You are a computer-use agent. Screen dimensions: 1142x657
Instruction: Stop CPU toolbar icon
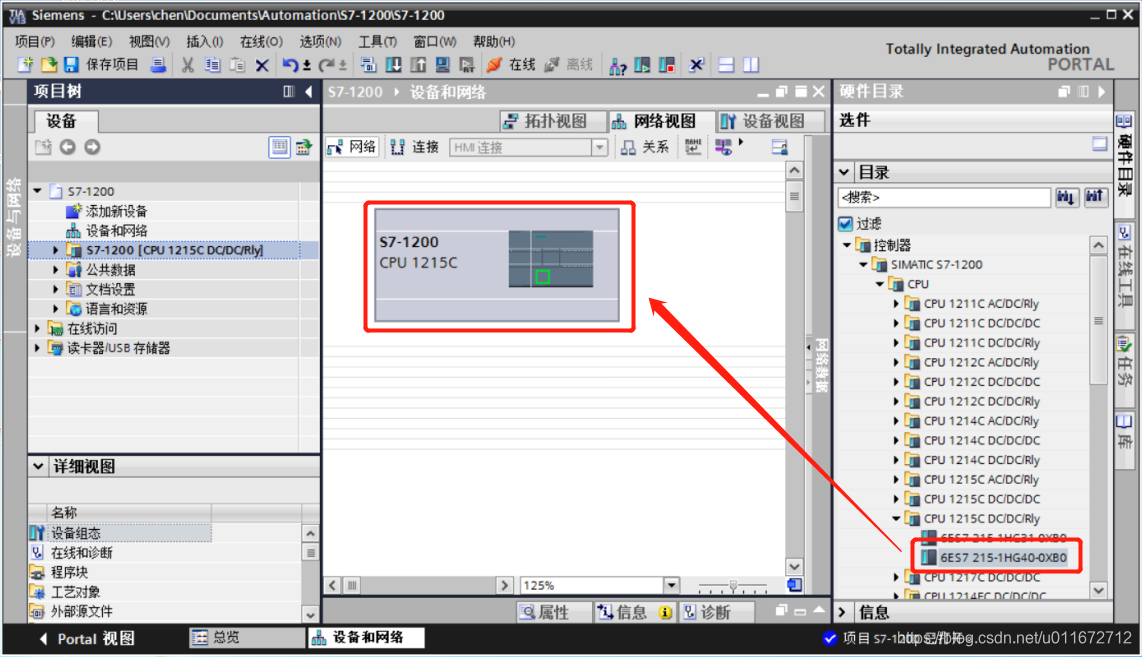[666, 65]
